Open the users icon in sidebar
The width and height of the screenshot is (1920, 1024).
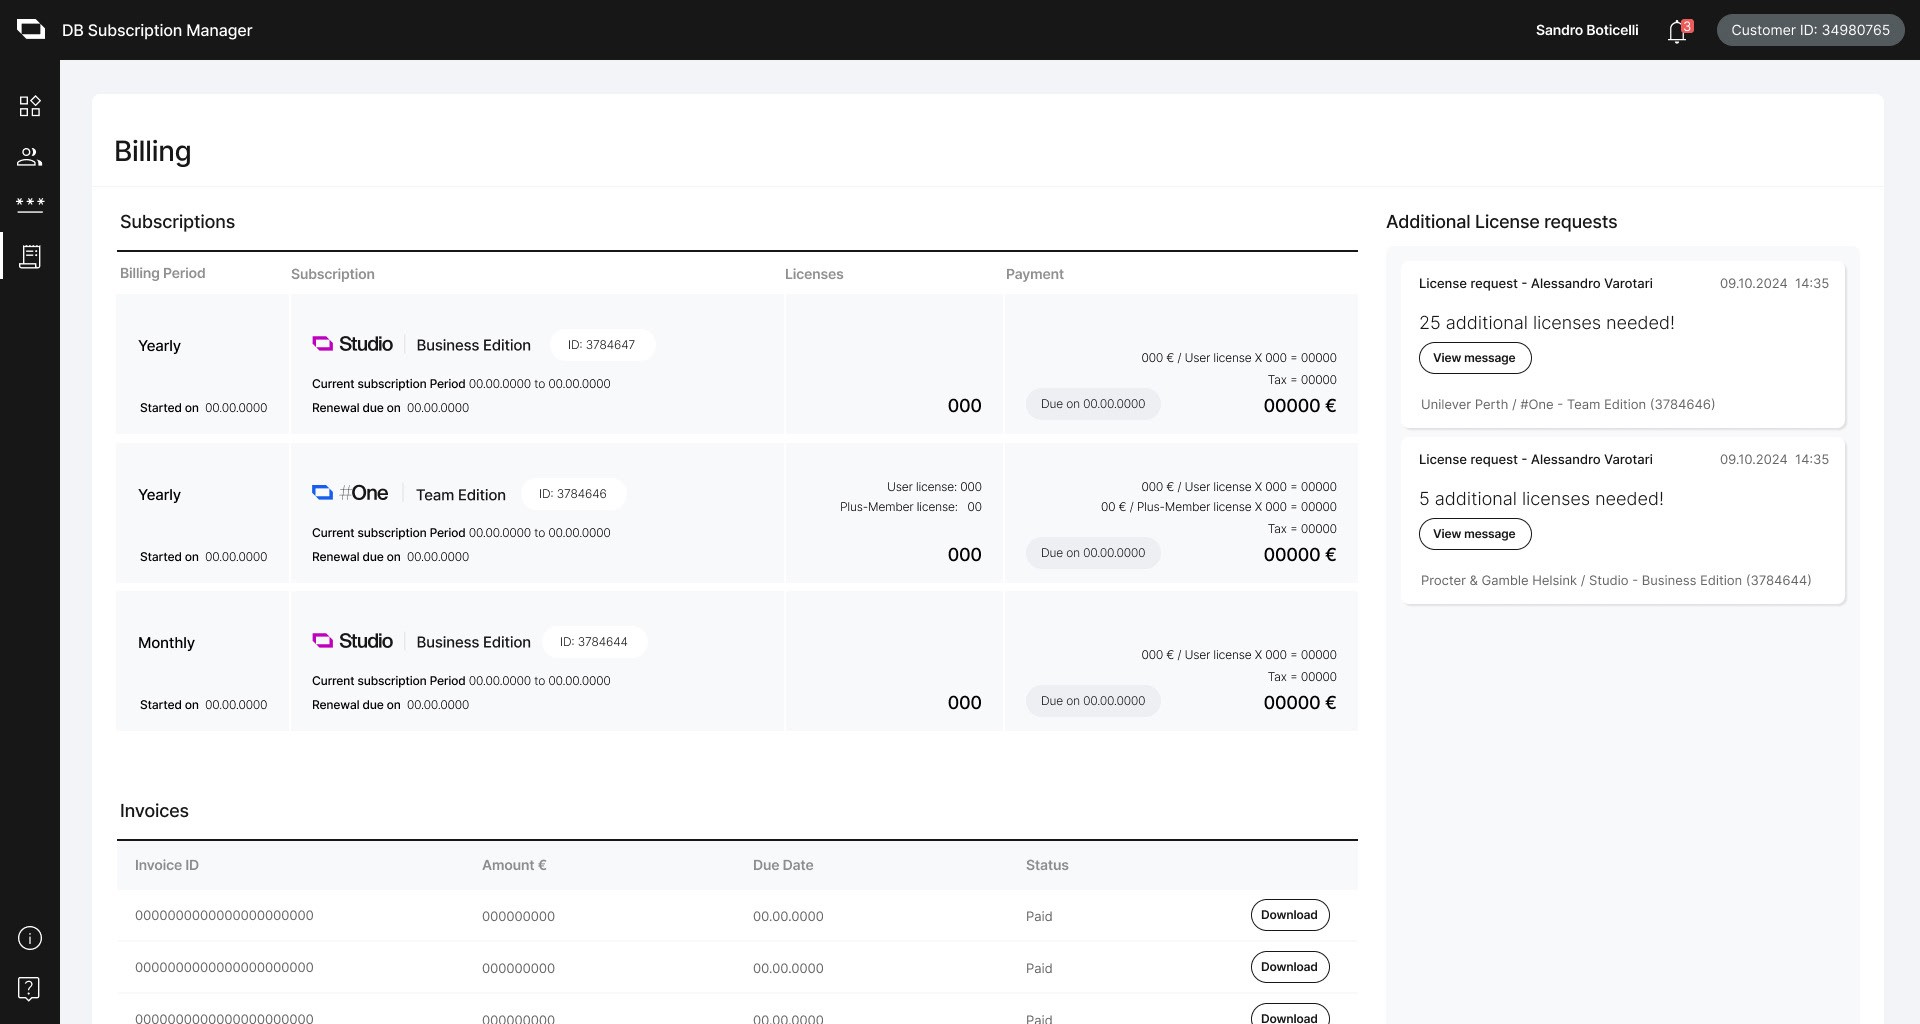click(30, 157)
